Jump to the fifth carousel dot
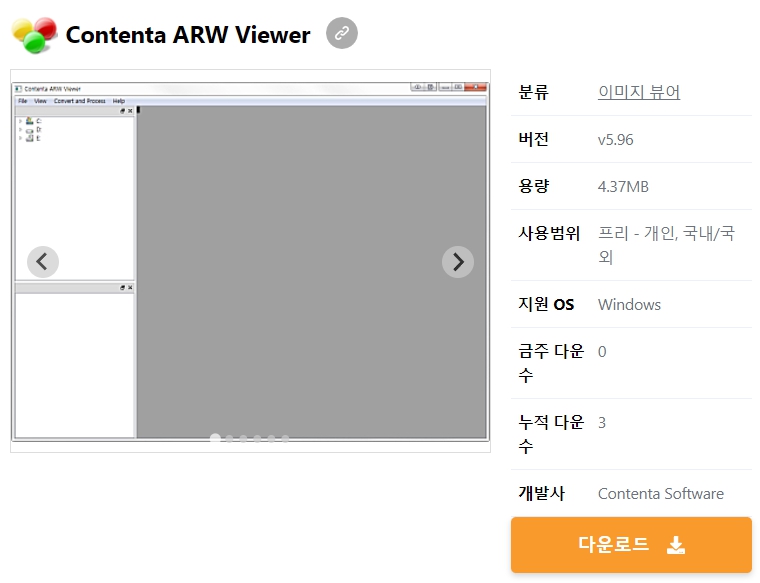This screenshot has width=760, height=583. [x=271, y=439]
